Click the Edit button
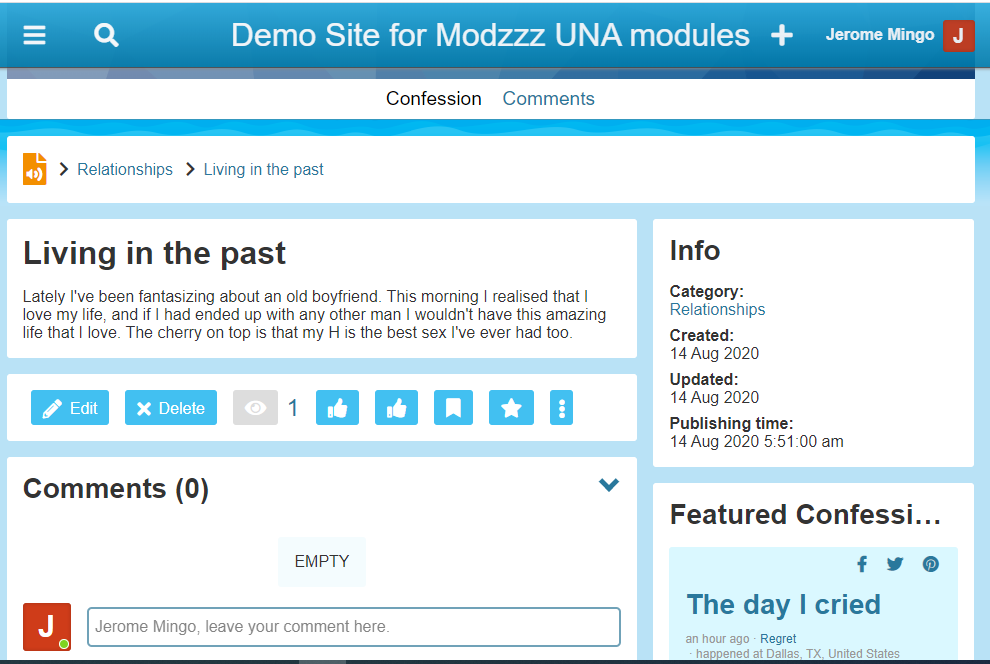Image resolution: width=990 pixels, height=664 pixels. click(70, 408)
